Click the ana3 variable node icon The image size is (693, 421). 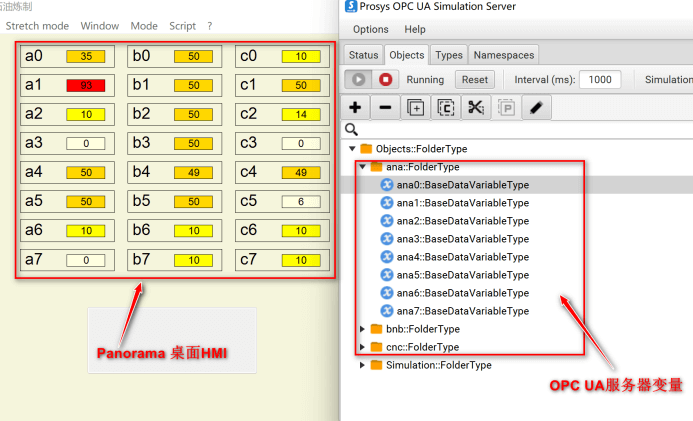click(x=387, y=239)
